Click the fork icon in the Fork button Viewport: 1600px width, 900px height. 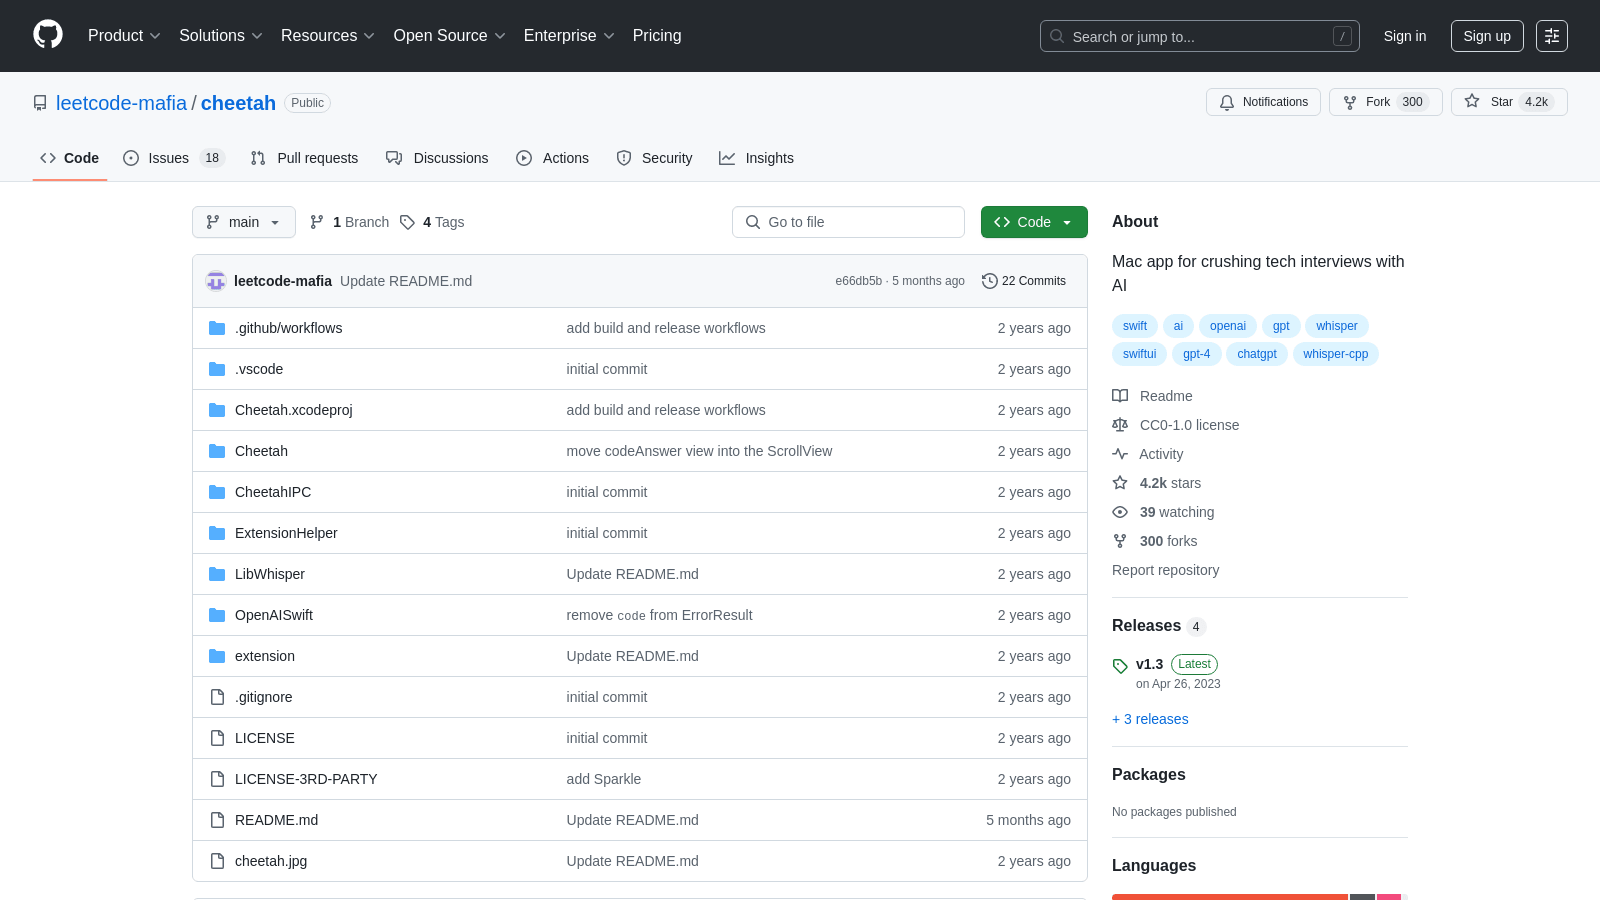1350,102
